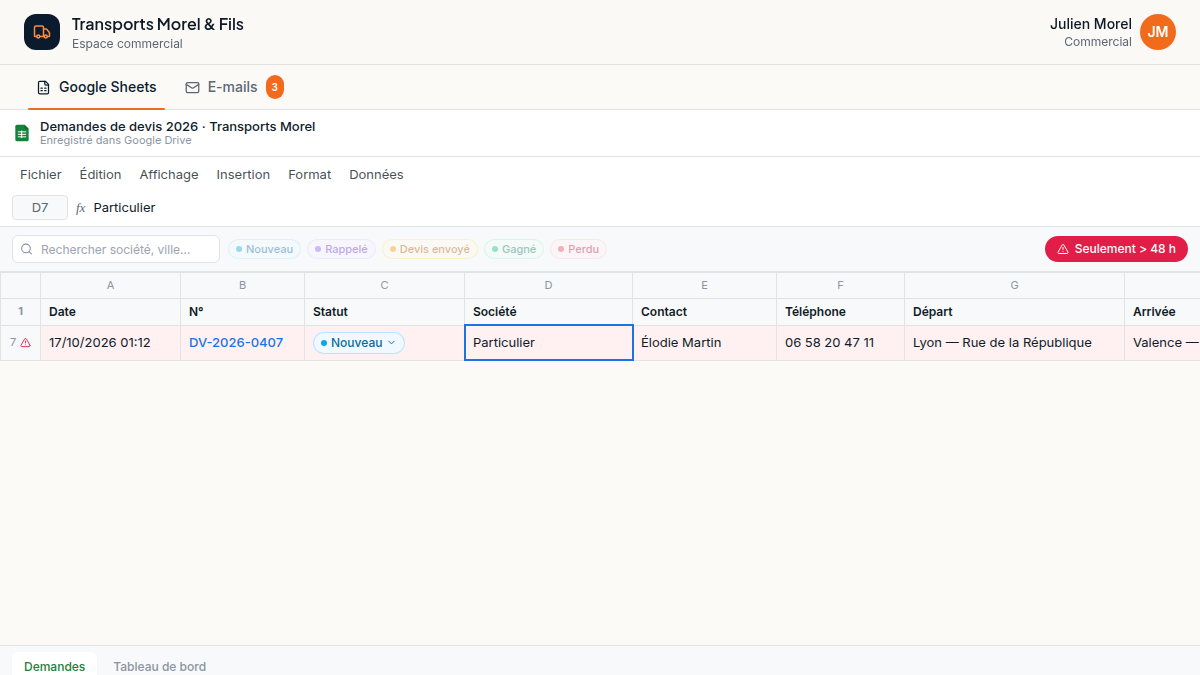Select column G header
This screenshot has width=1200, height=675.
[x=1015, y=285]
